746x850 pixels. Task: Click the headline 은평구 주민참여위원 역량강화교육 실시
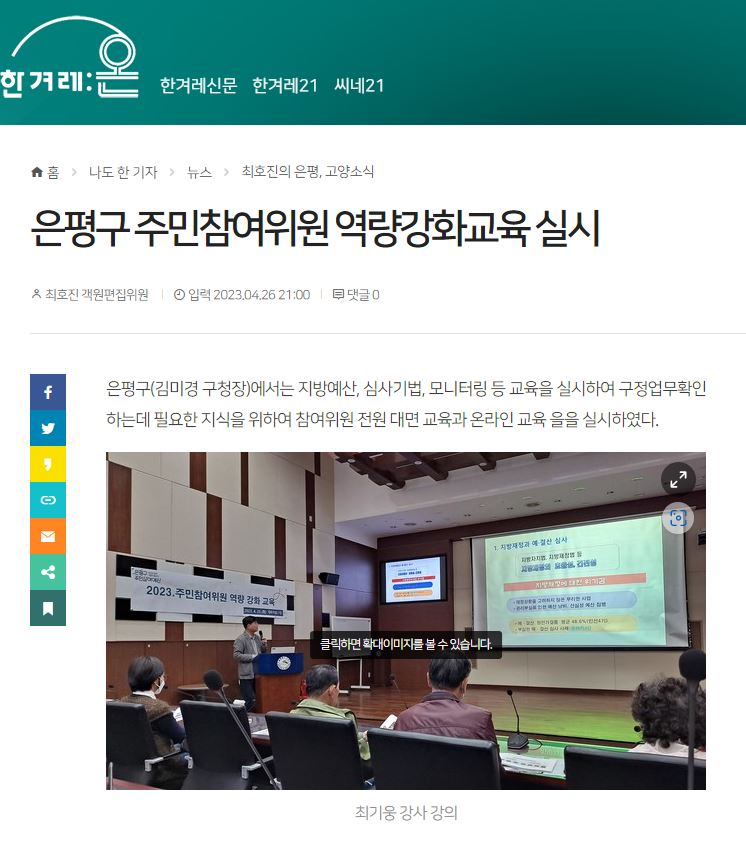(315, 229)
